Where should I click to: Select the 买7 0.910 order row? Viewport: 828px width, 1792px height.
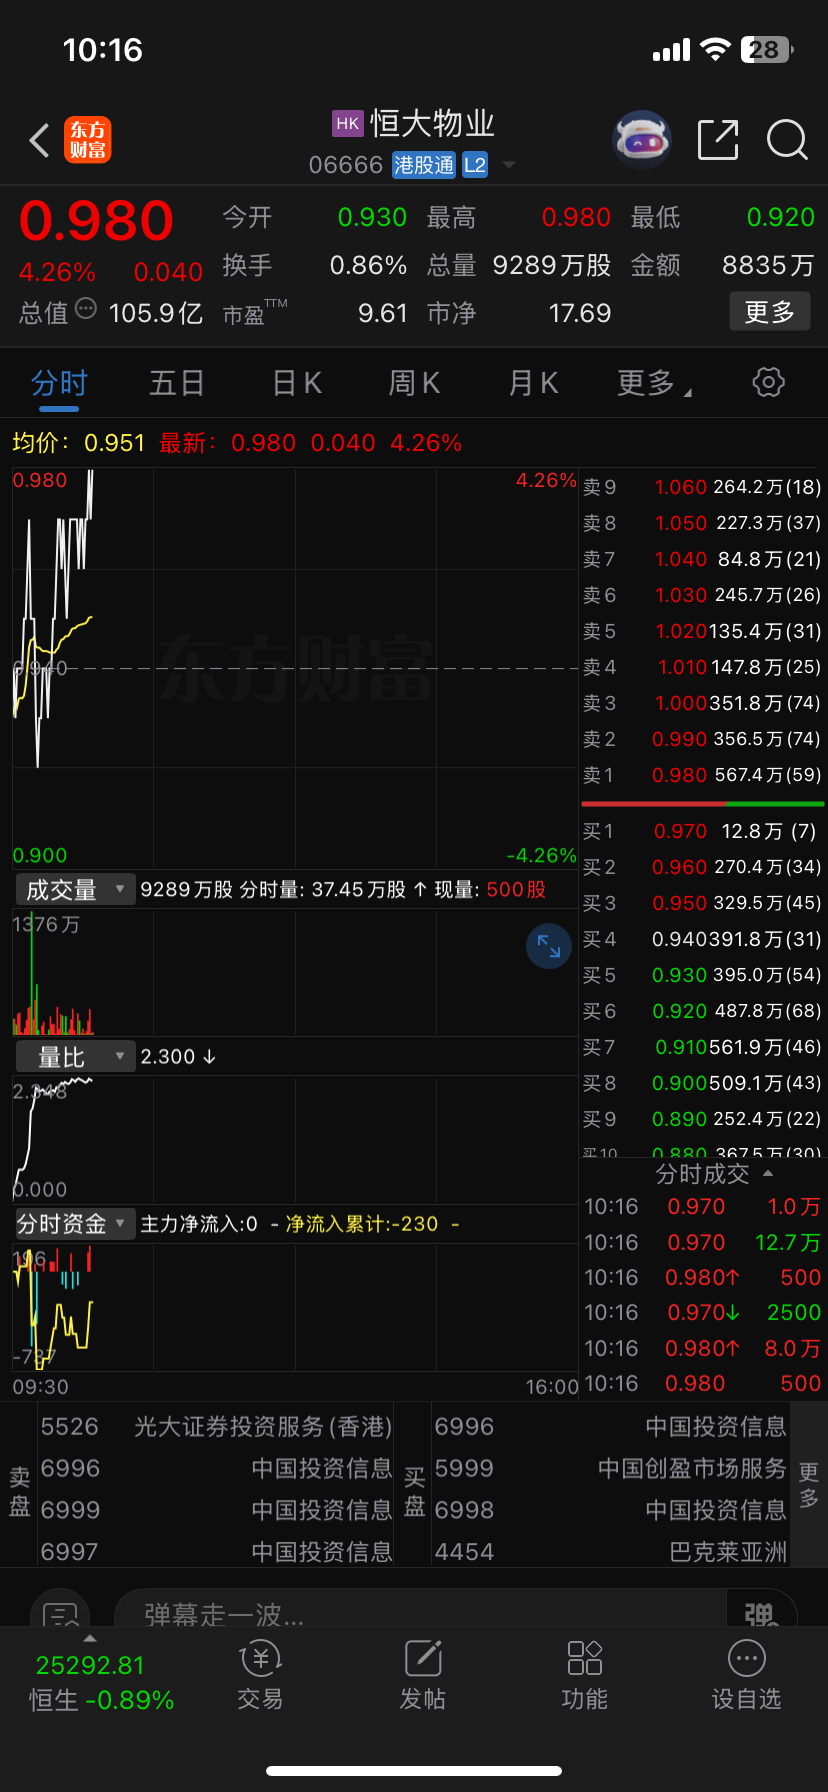(x=702, y=1047)
